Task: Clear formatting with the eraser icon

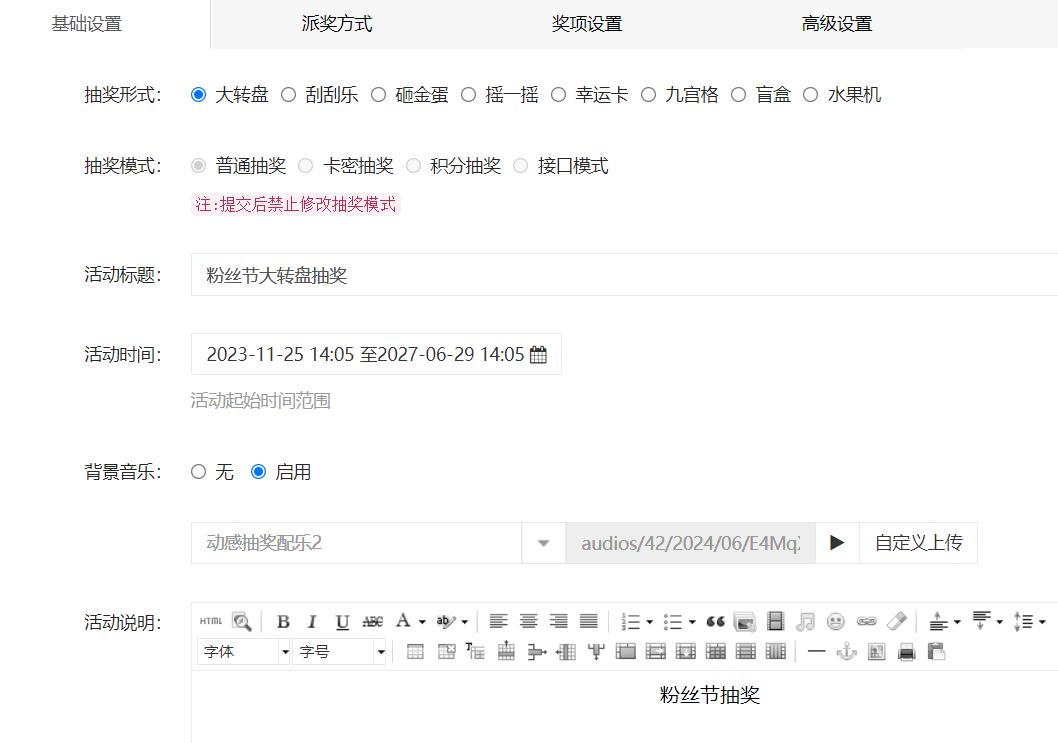Action: click(x=897, y=621)
